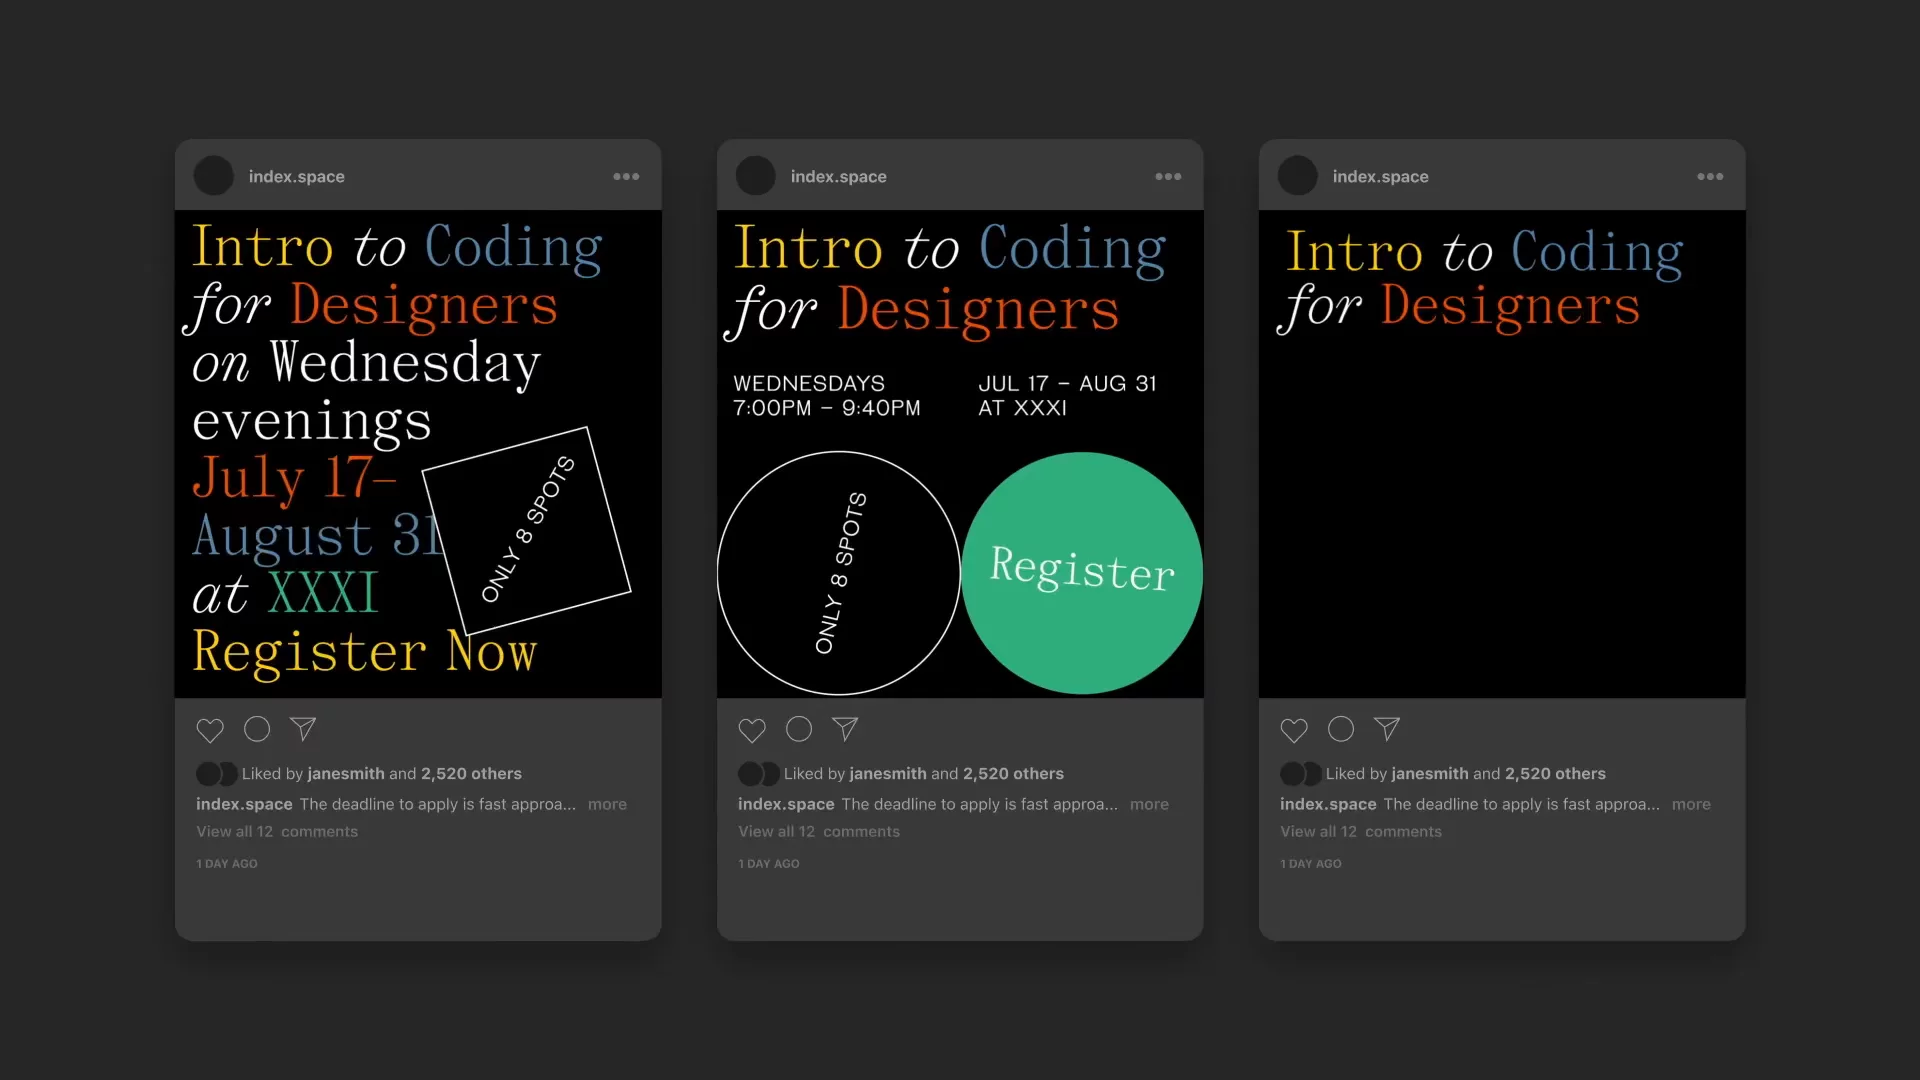Expand third post caption with more
1920x1080 pixels.
(x=1691, y=805)
